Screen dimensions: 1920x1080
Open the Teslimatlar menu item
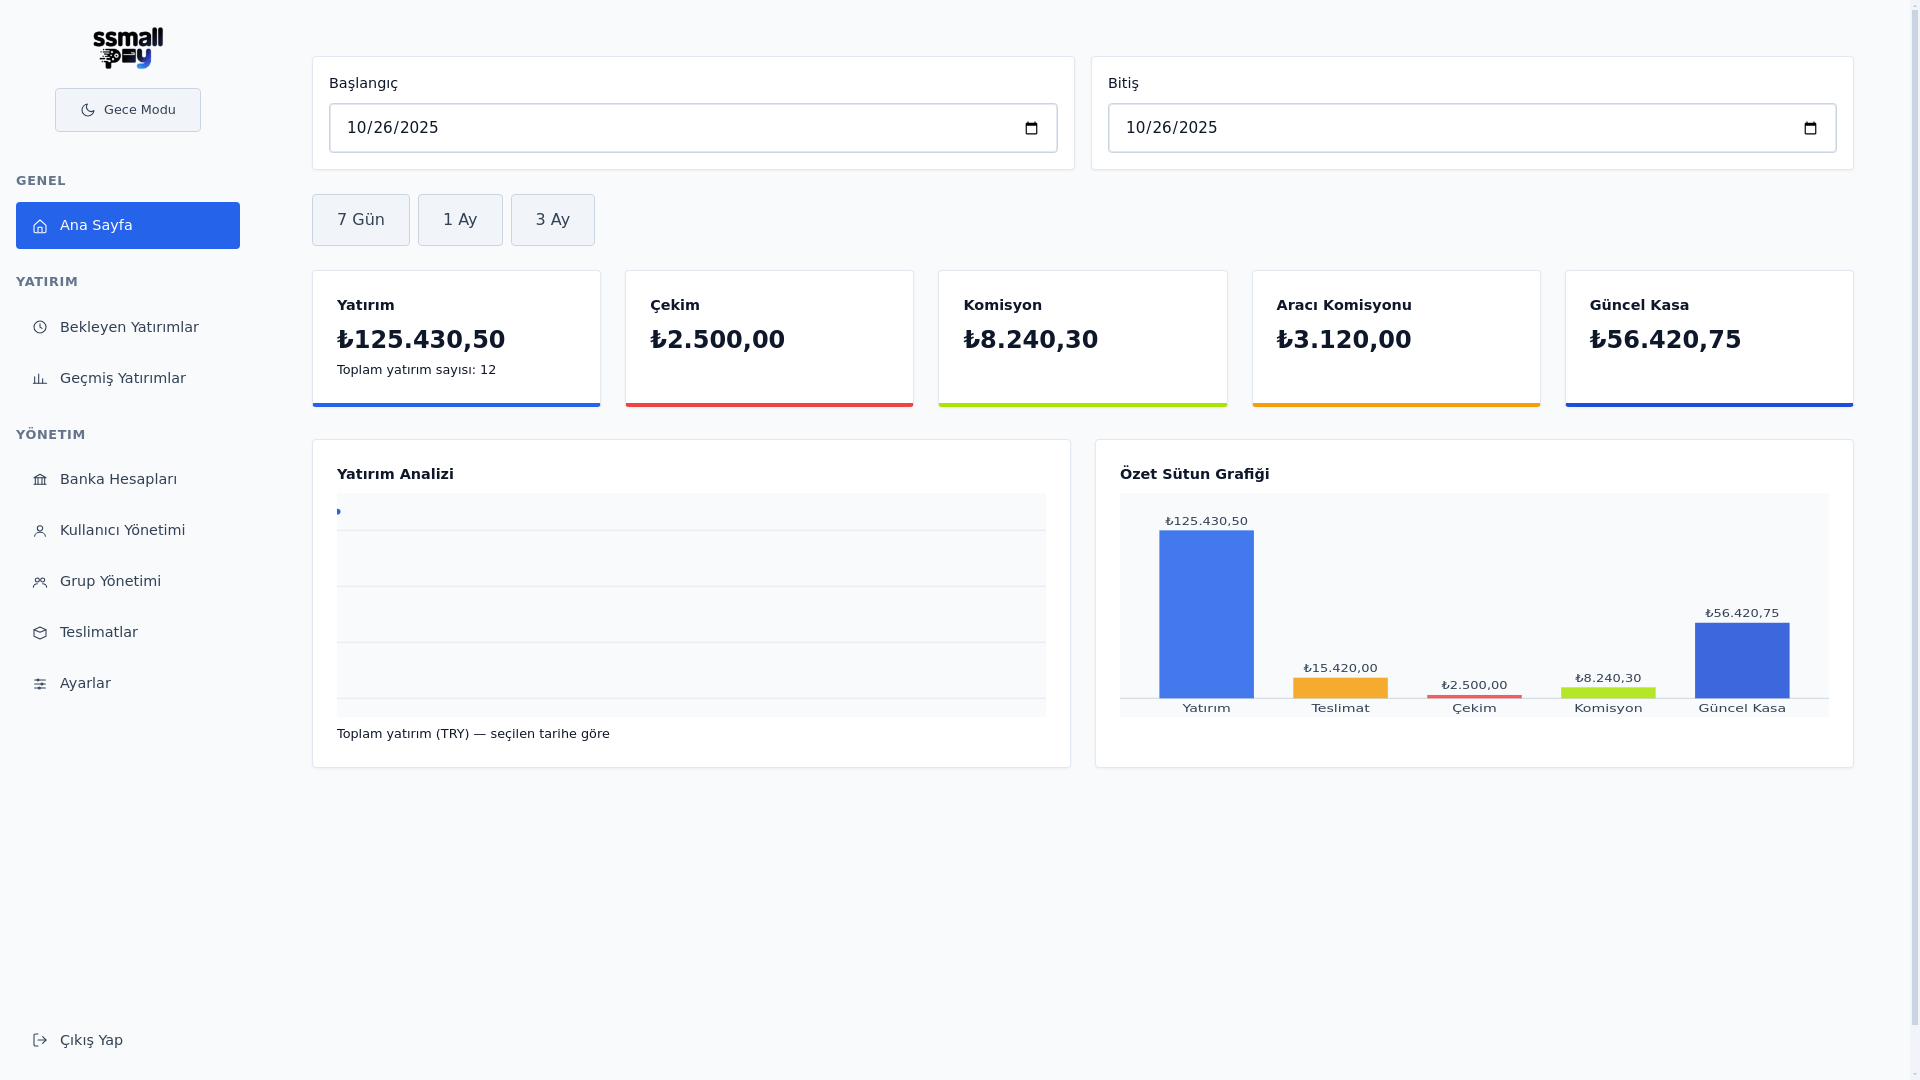pos(99,632)
